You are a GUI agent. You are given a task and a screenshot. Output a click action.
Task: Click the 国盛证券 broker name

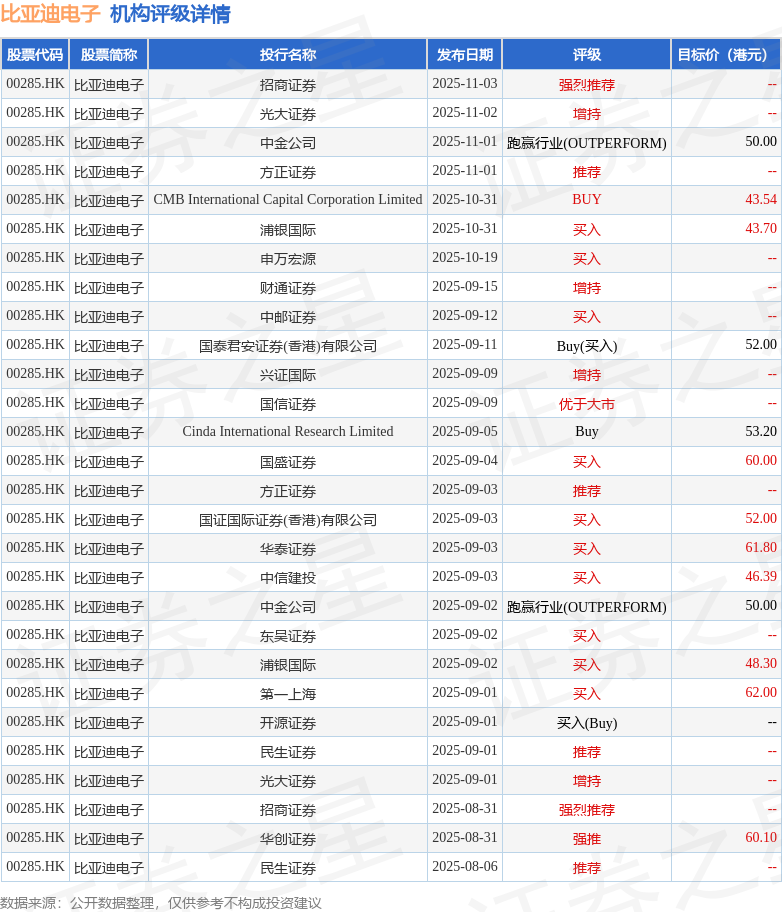(287, 462)
